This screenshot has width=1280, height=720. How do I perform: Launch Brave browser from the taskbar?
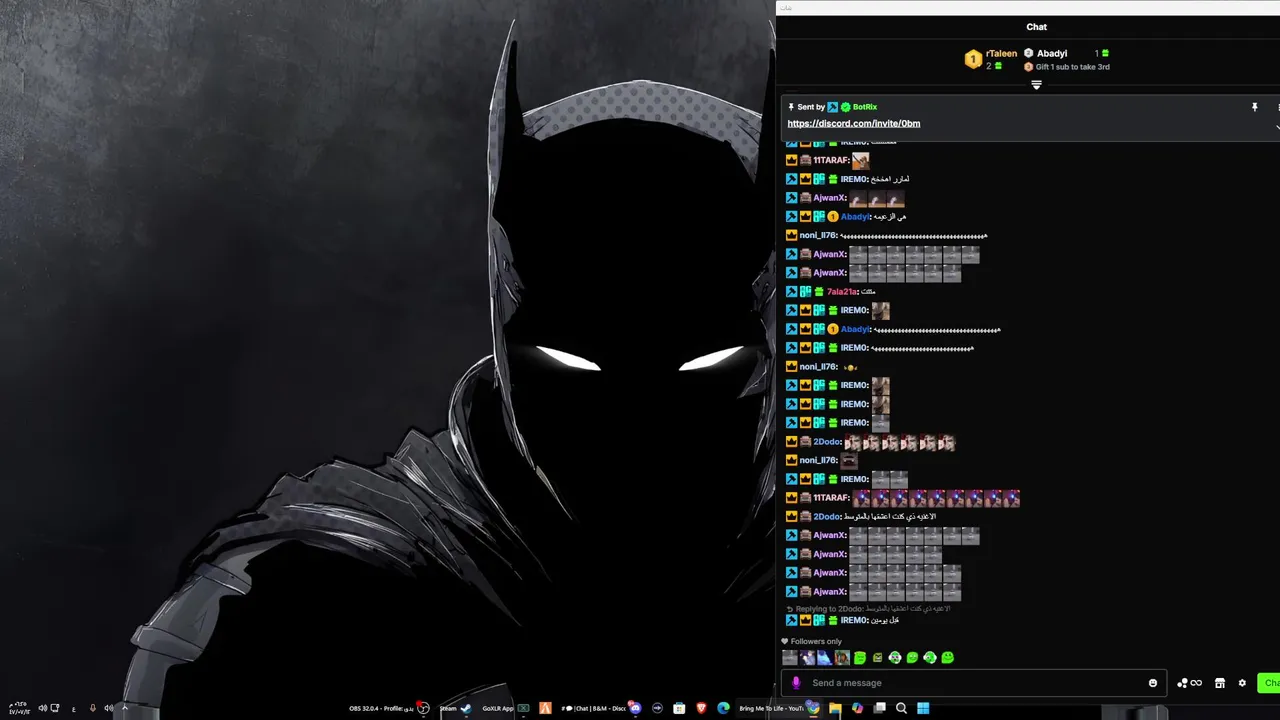point(701,708)
